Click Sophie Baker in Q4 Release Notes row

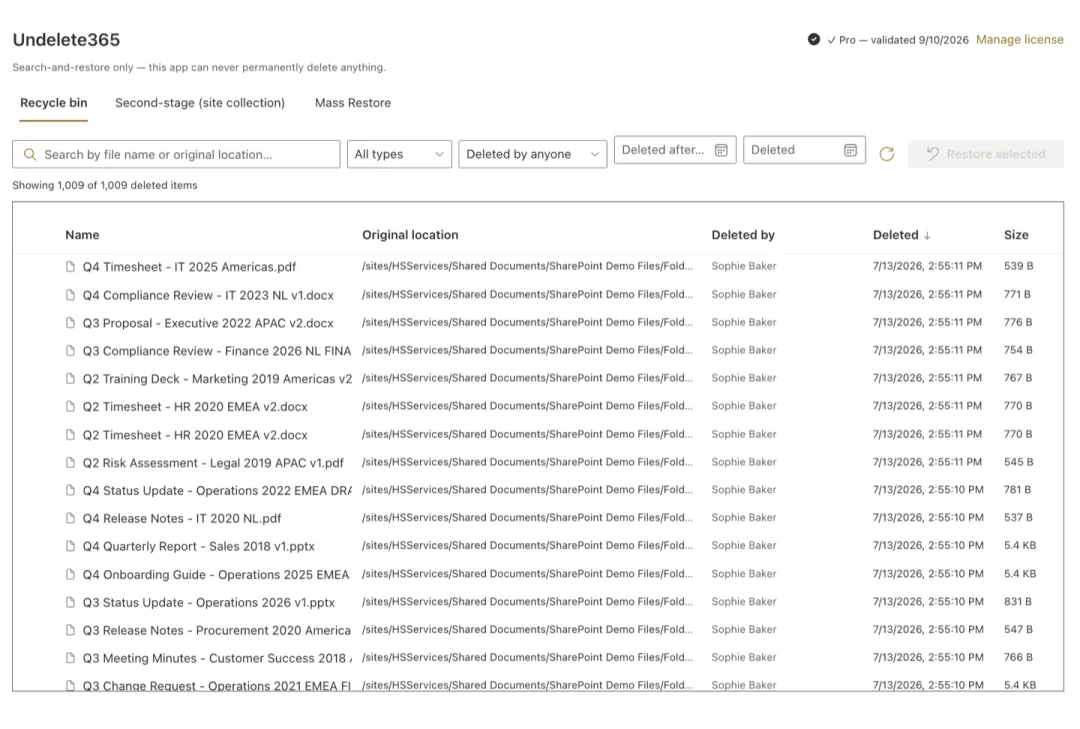click(x=743, y=517)
